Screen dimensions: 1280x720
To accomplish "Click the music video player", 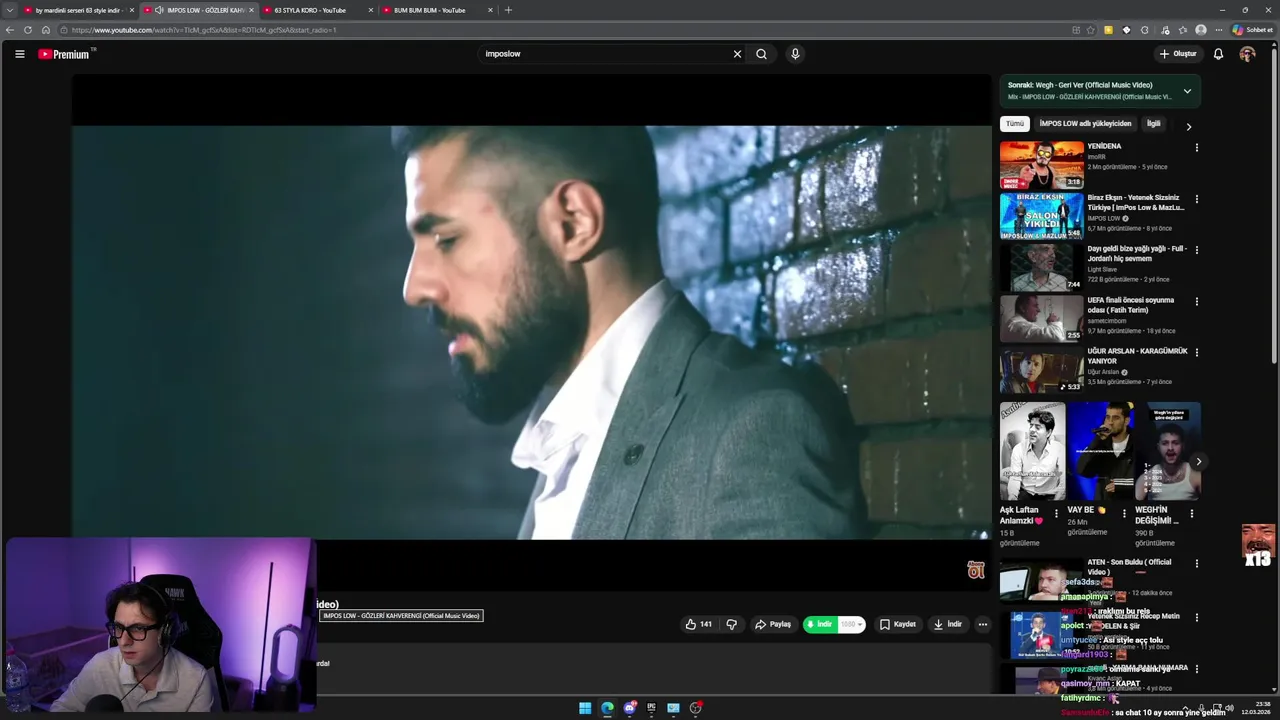I will pos(531,332).
